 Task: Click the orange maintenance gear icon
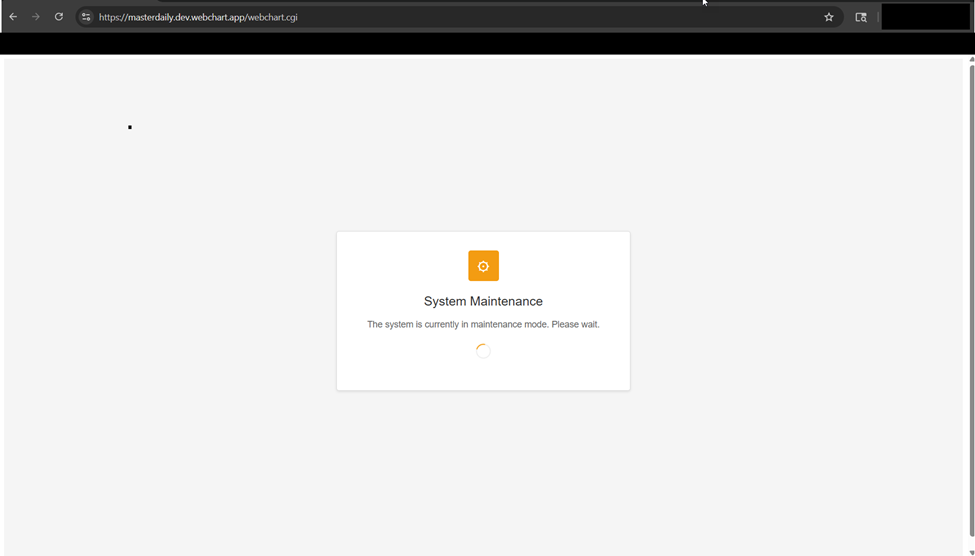(483, 266)
